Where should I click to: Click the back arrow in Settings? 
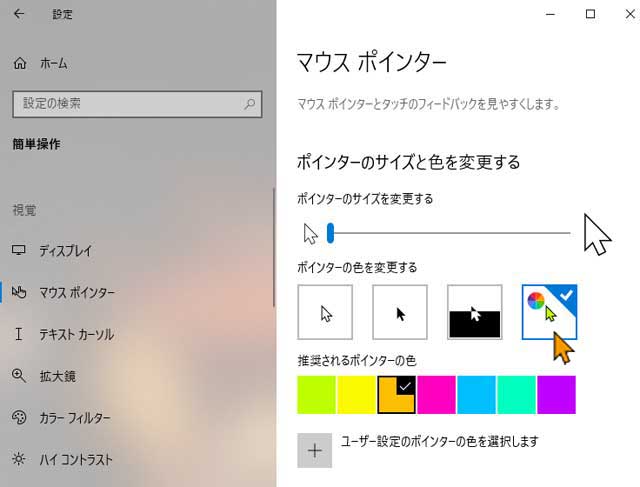click(x=20, y=14)
